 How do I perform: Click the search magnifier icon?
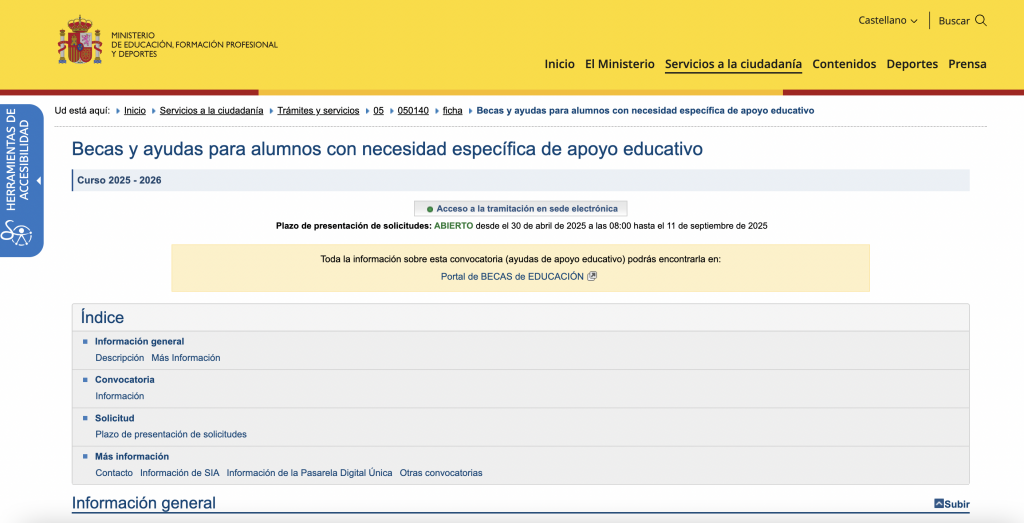pos(981,21)
